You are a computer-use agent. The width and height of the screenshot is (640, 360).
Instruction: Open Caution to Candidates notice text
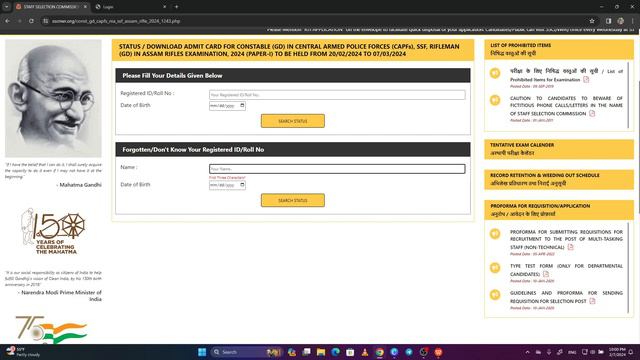coord(566,106)
